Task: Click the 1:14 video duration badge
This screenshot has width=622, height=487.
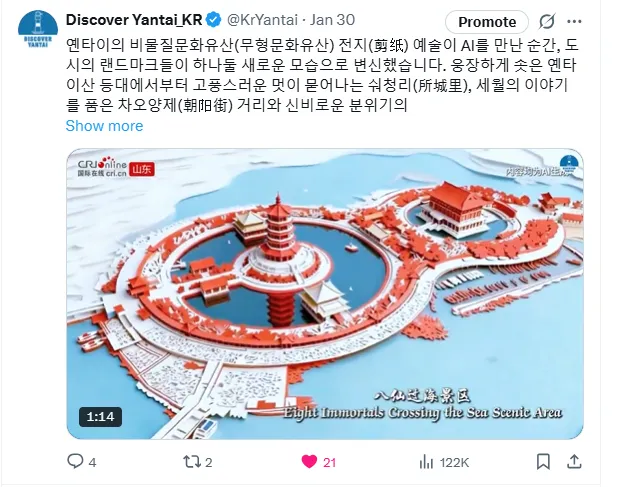Action: (x=100, y=417)
